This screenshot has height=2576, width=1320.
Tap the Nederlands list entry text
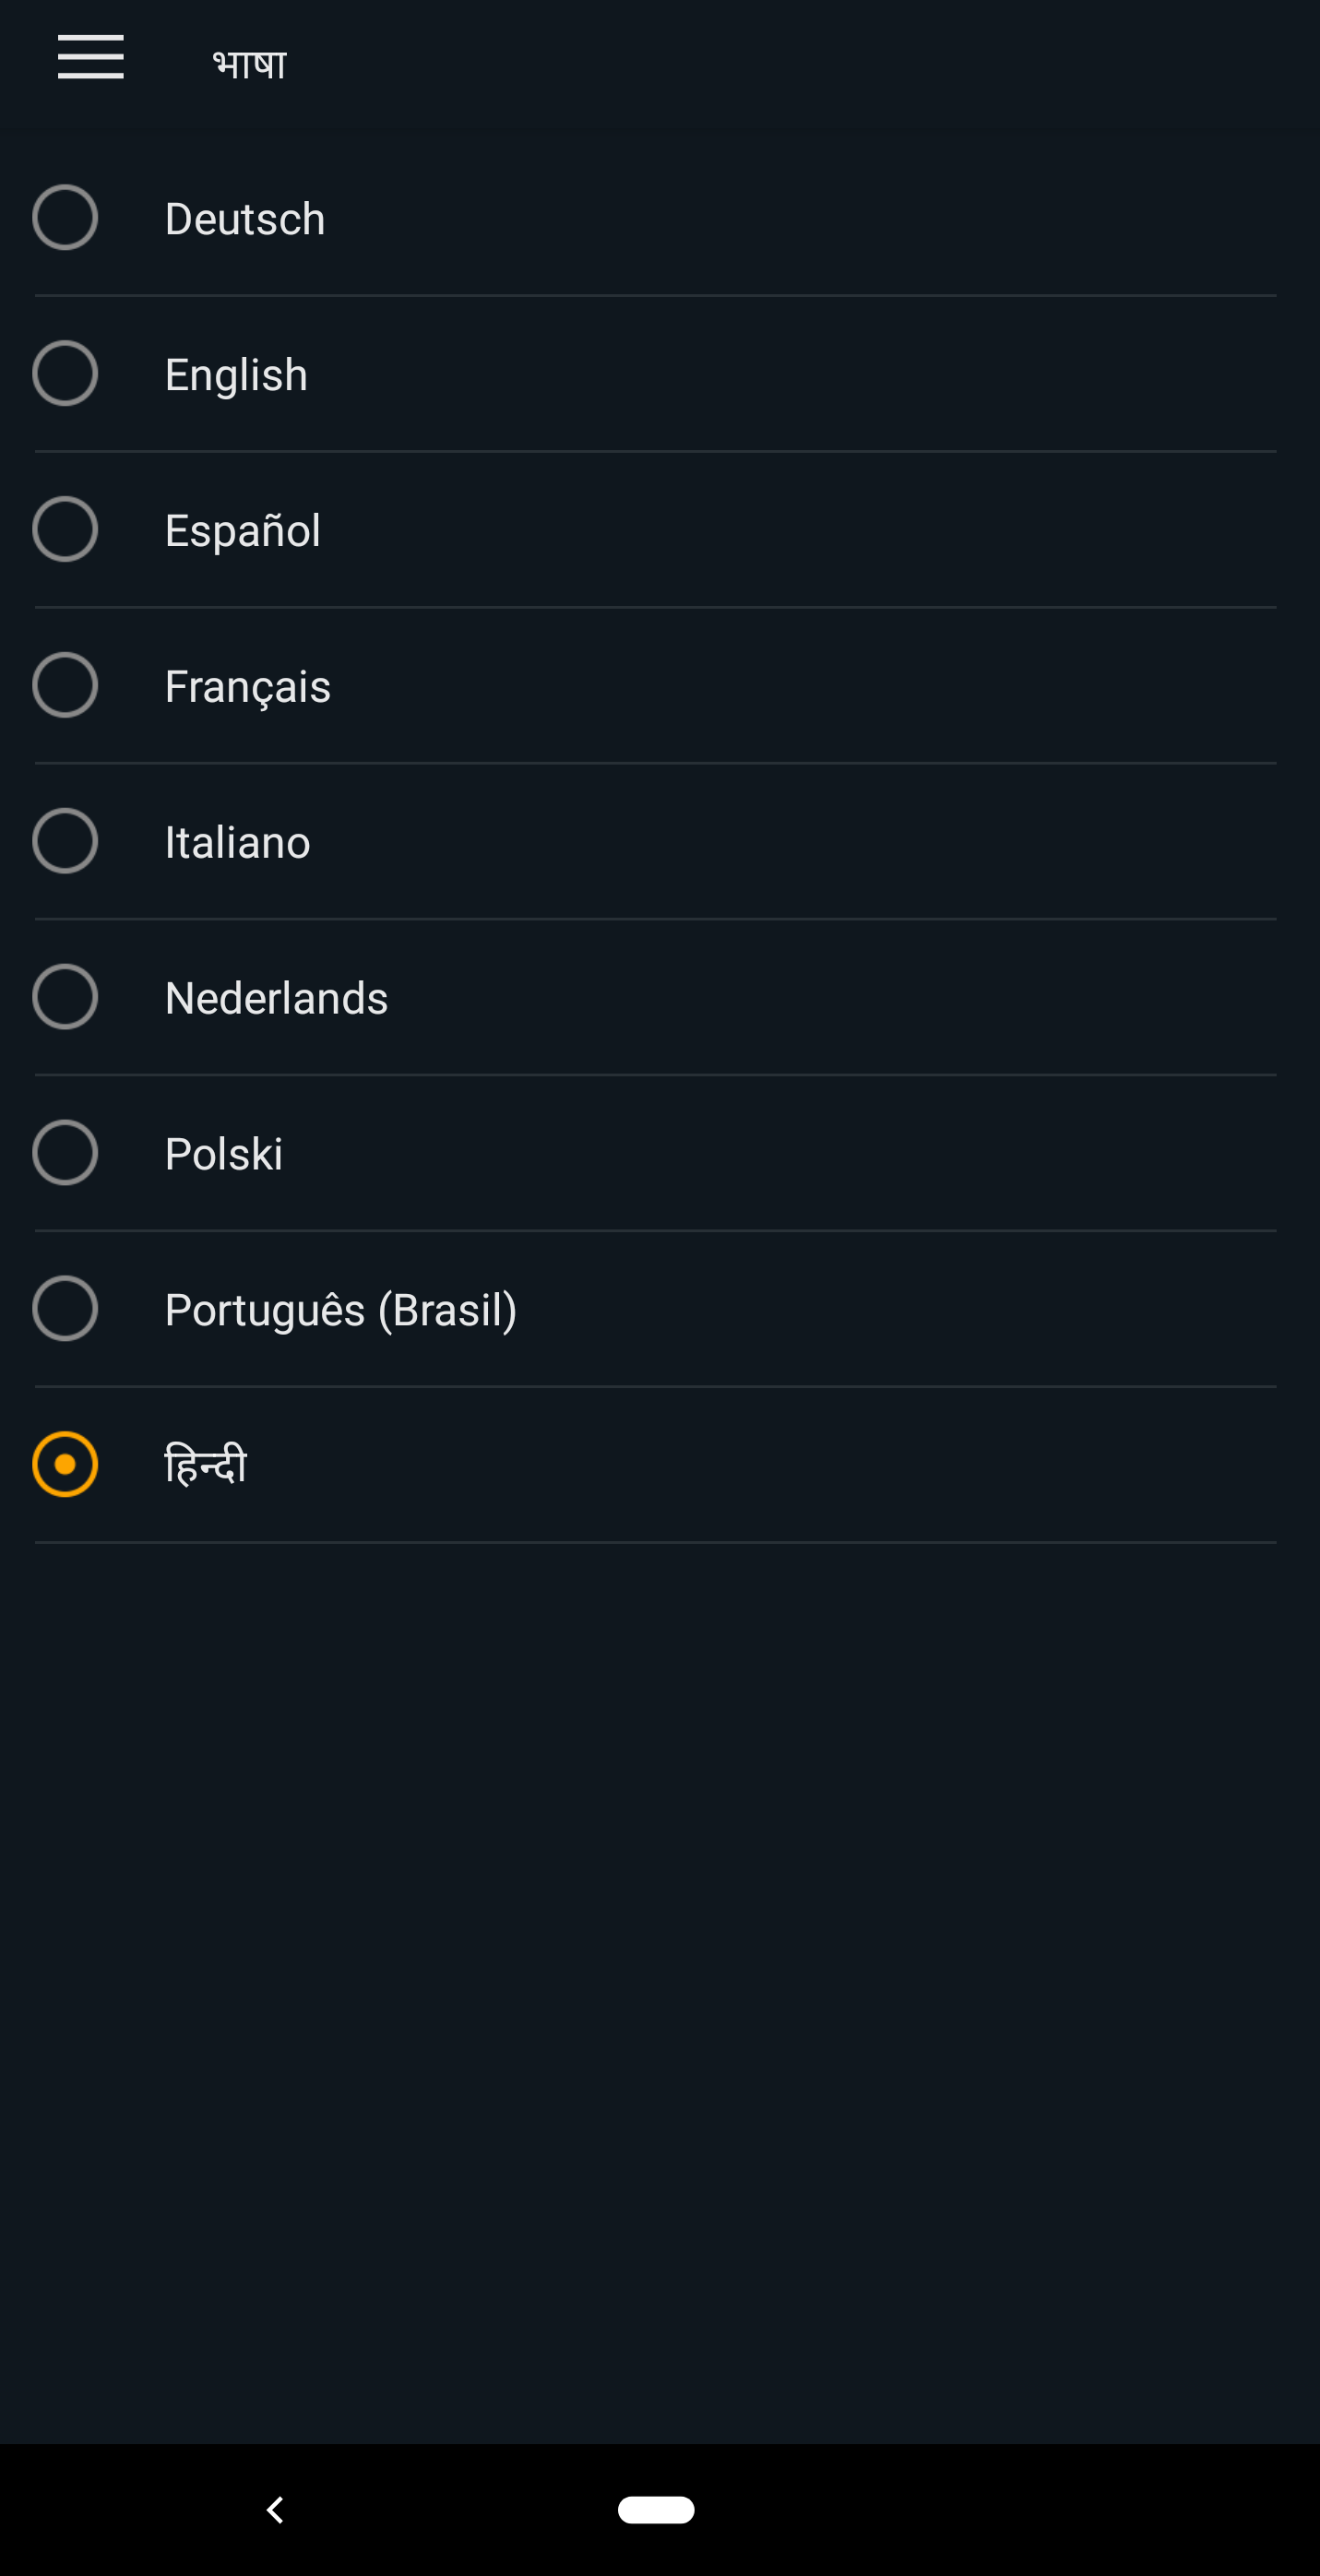point(276,999)
